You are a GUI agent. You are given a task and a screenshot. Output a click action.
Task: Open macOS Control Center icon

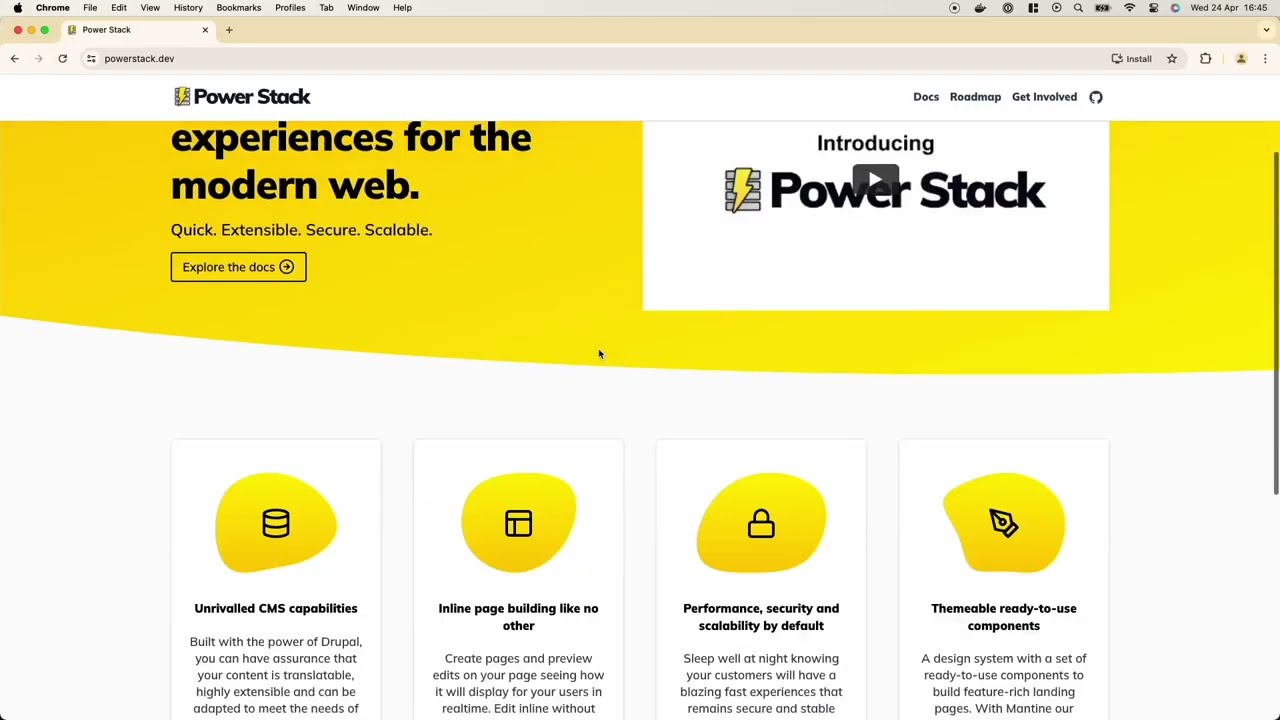point(1153,8)
